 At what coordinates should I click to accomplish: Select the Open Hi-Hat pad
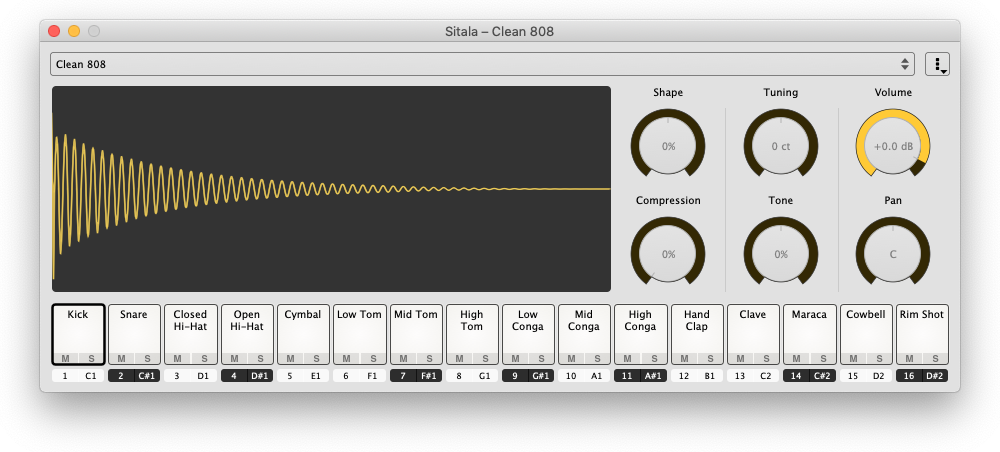coord(247,335)
